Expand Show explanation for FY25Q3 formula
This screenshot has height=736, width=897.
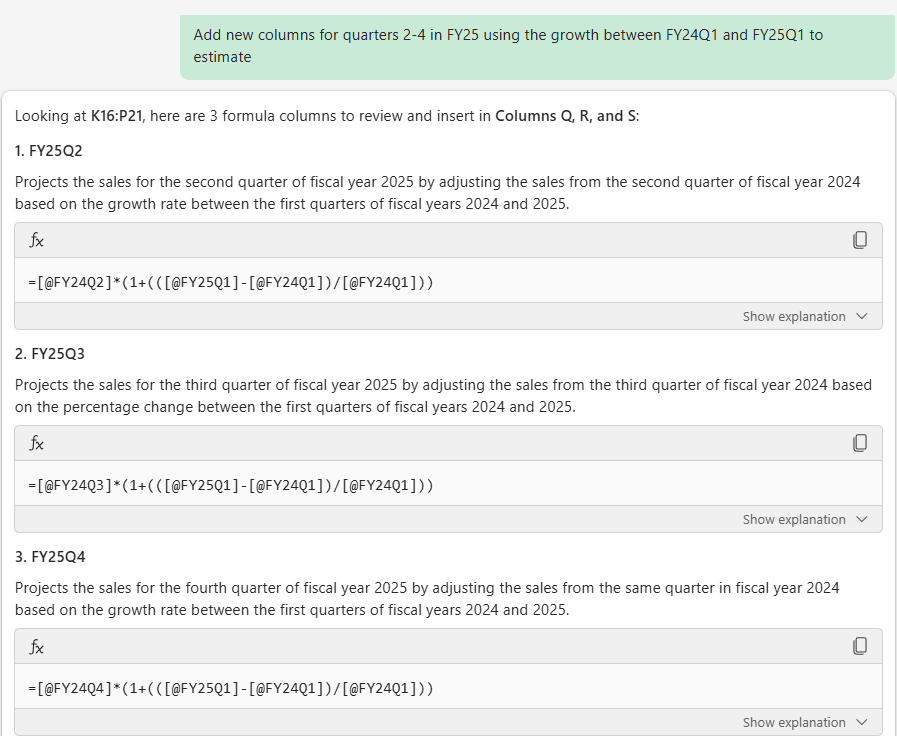[805, 519]
